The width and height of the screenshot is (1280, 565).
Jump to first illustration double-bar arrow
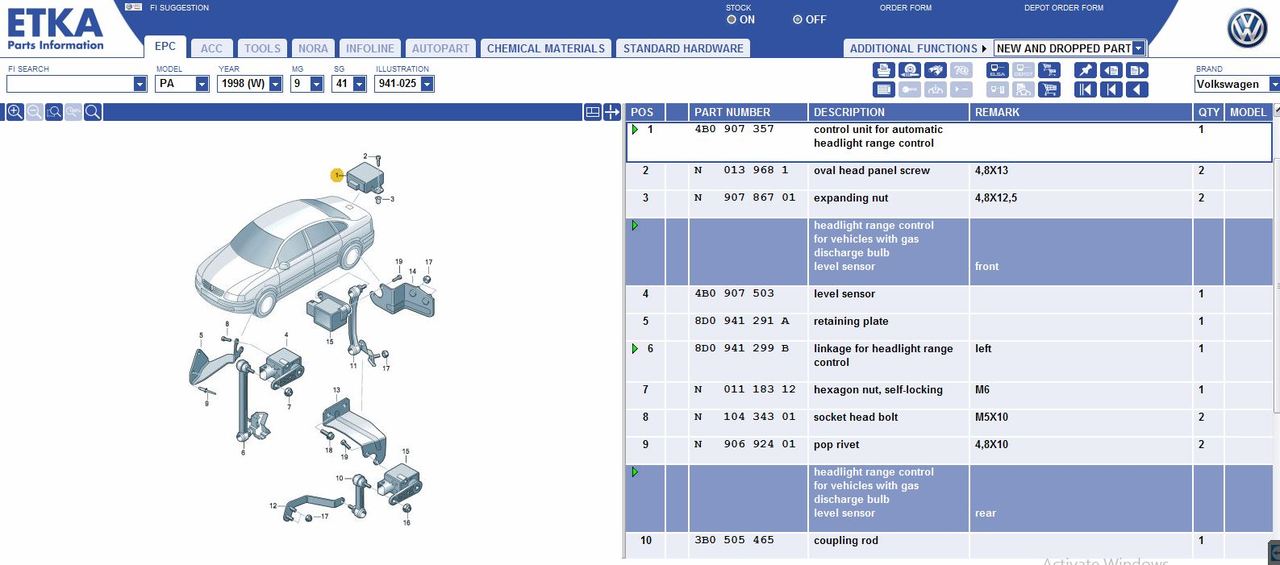point(1085,89)
